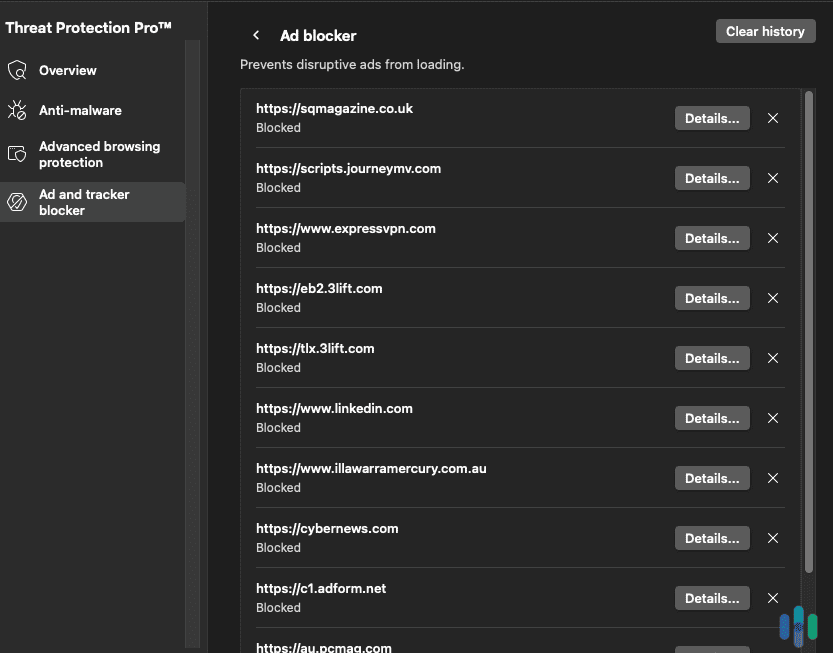
Task: Remove the expressvpn.com entry
Action: click(x=772, y=238)
